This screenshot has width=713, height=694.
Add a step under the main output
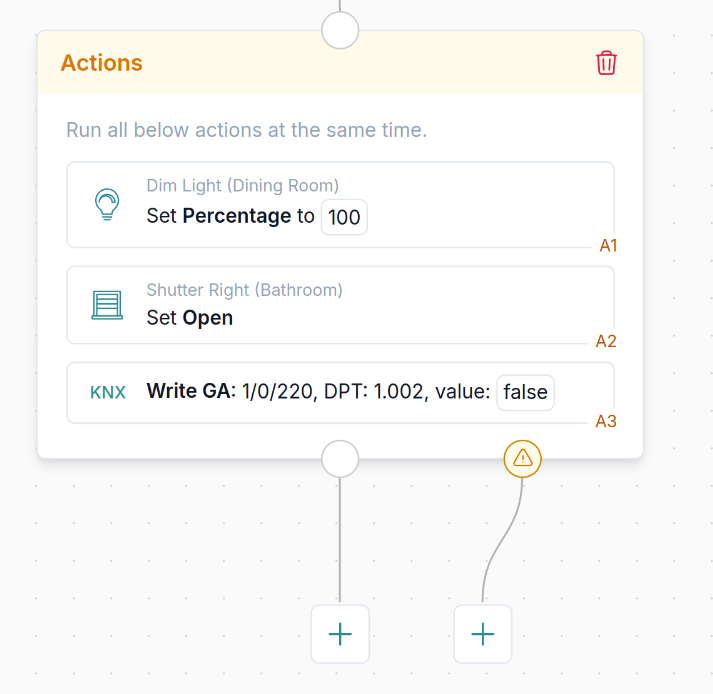coord(340,634)
